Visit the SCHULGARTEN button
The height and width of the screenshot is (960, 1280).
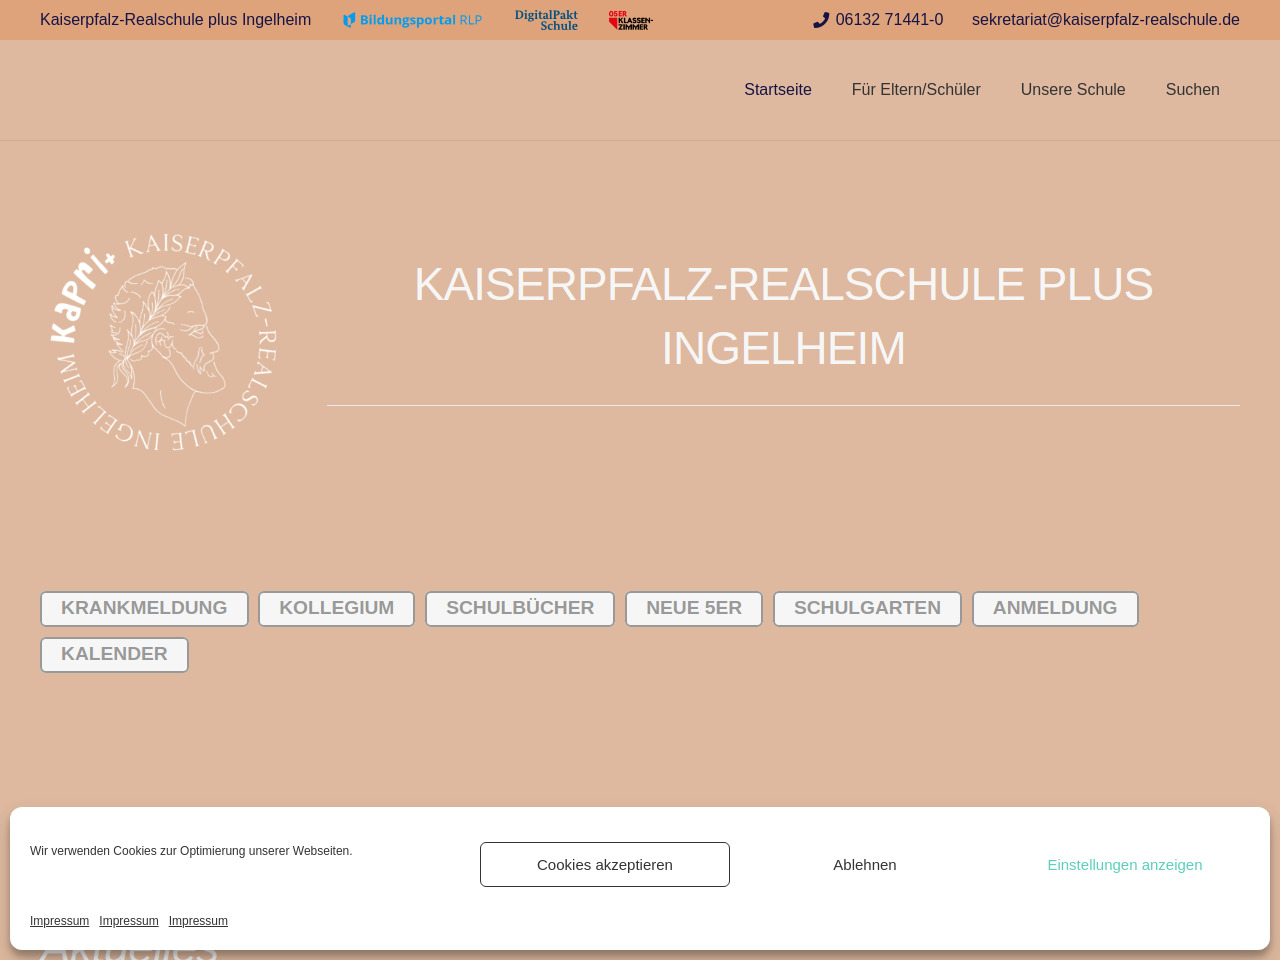coord(867,608)
